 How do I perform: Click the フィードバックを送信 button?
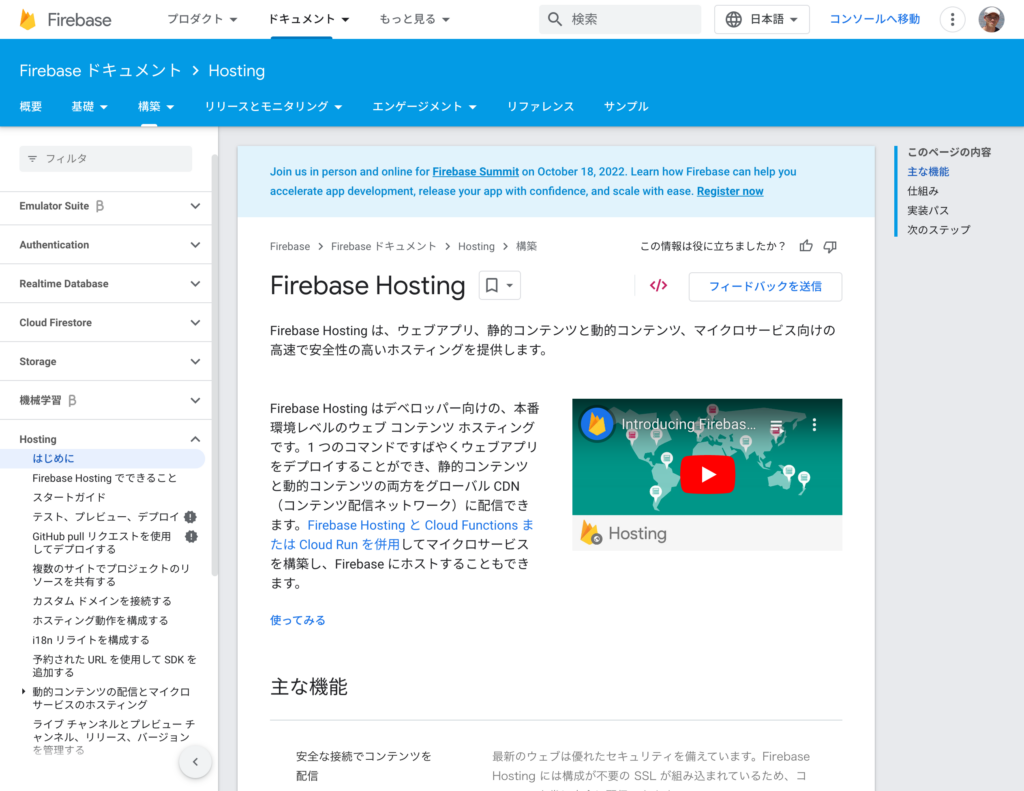click(x=765, y=286)
